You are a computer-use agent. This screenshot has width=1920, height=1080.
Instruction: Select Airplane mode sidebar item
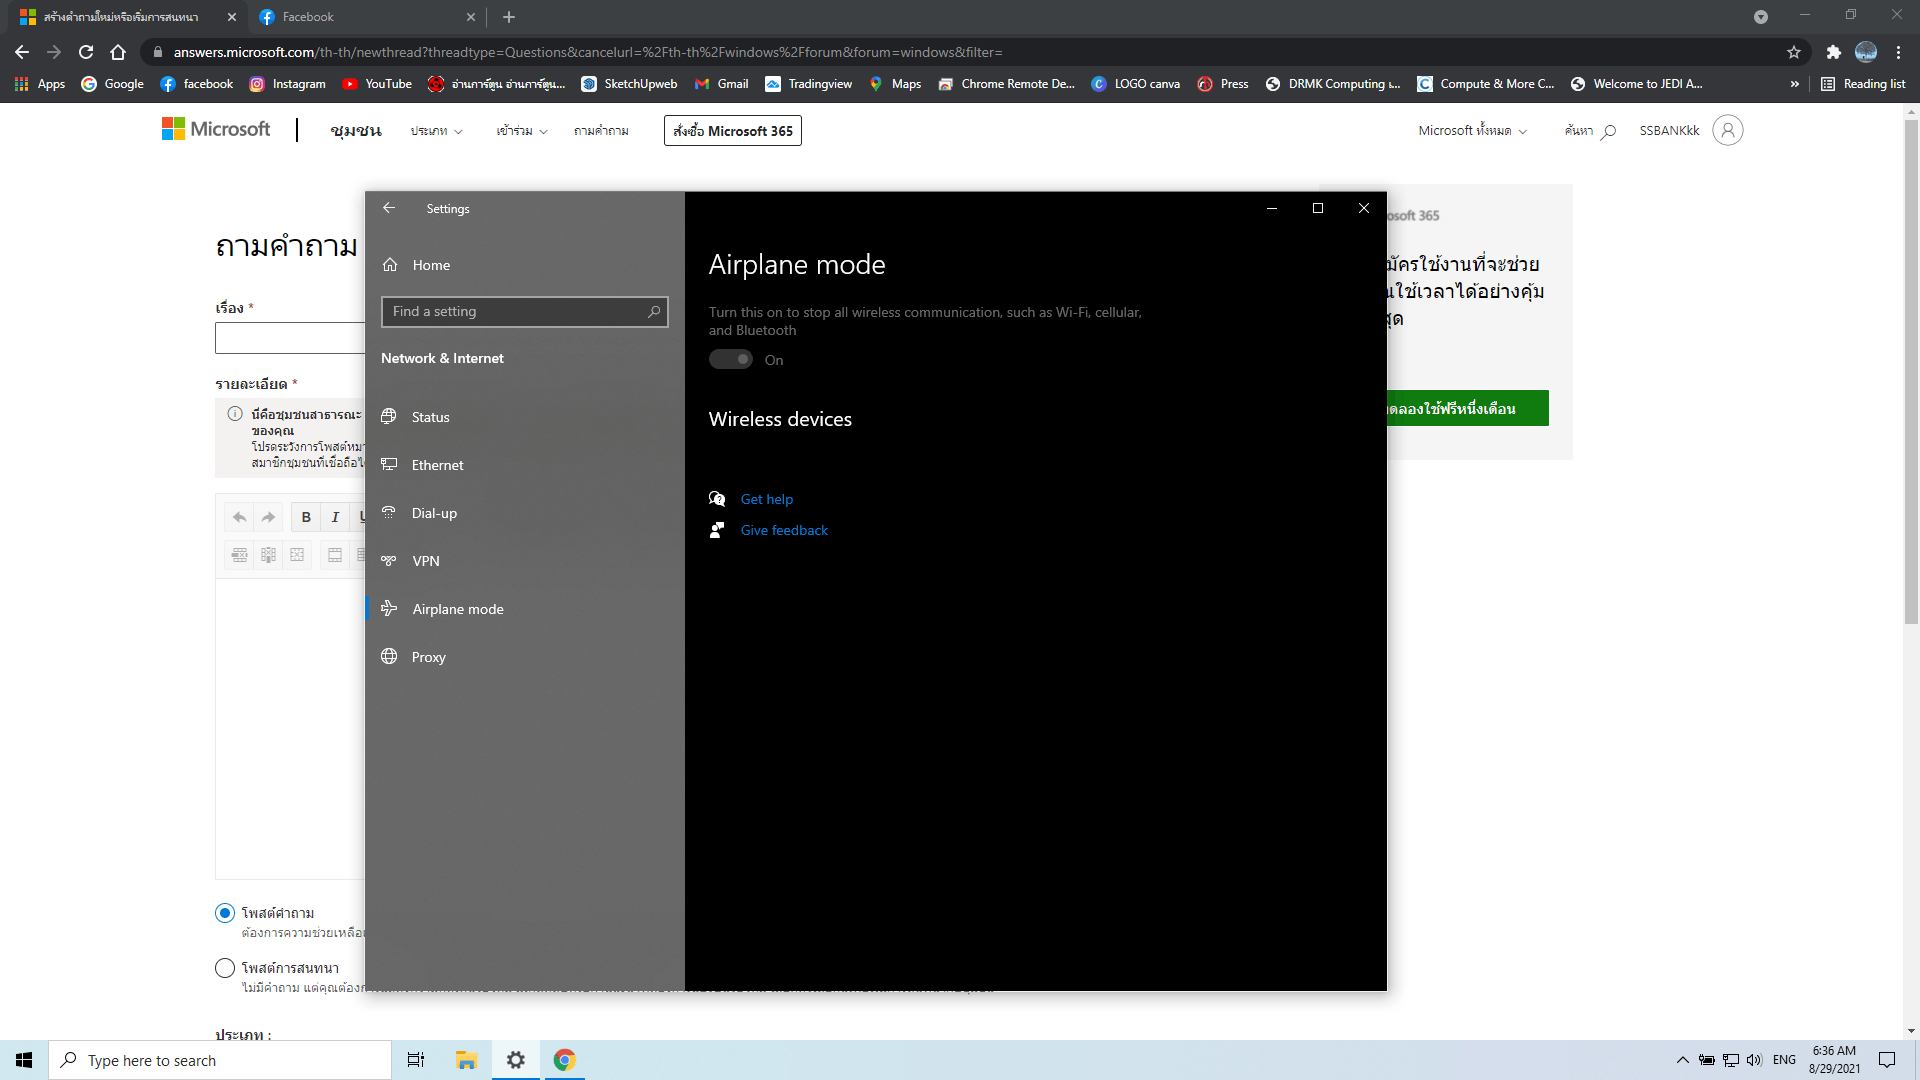[x=457, y=609]
